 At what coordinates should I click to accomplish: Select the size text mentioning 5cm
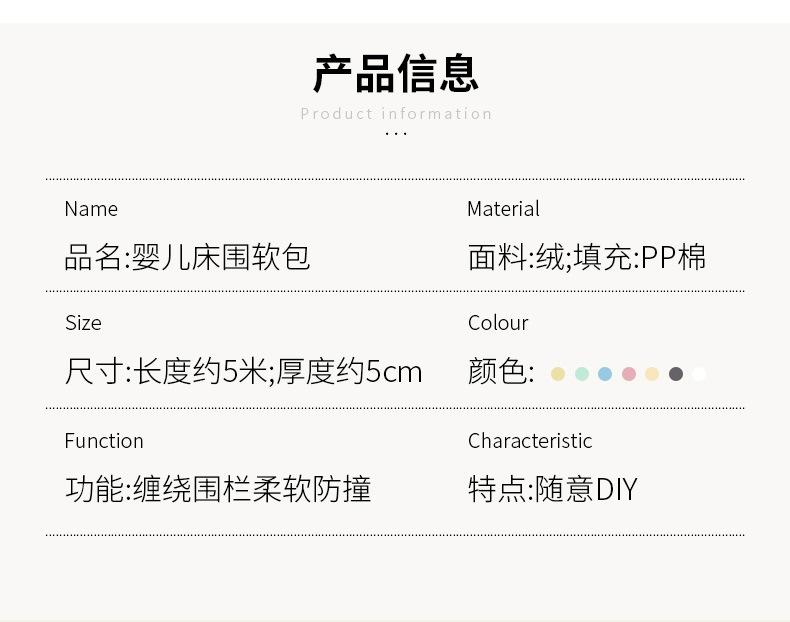point(243,372)
